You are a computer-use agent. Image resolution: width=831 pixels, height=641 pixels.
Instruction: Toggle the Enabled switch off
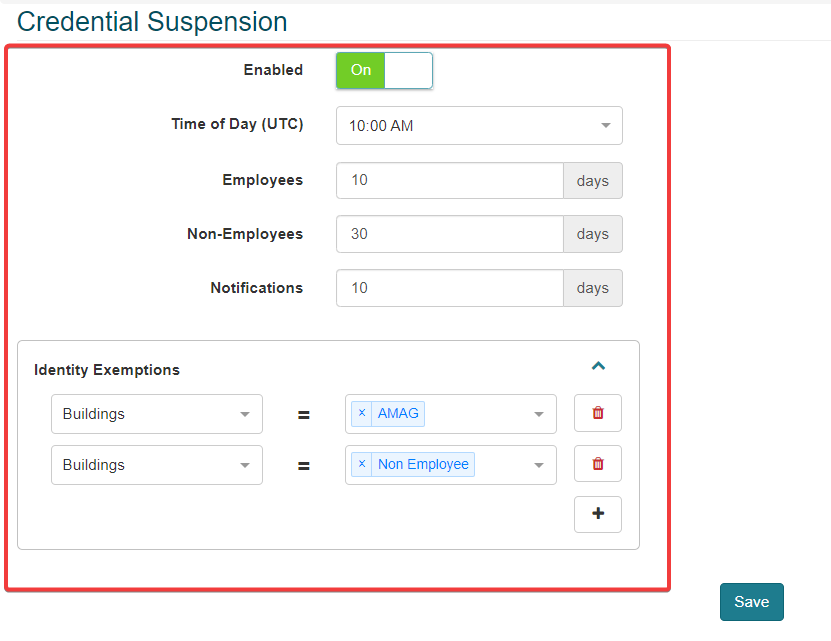point(384,70)
